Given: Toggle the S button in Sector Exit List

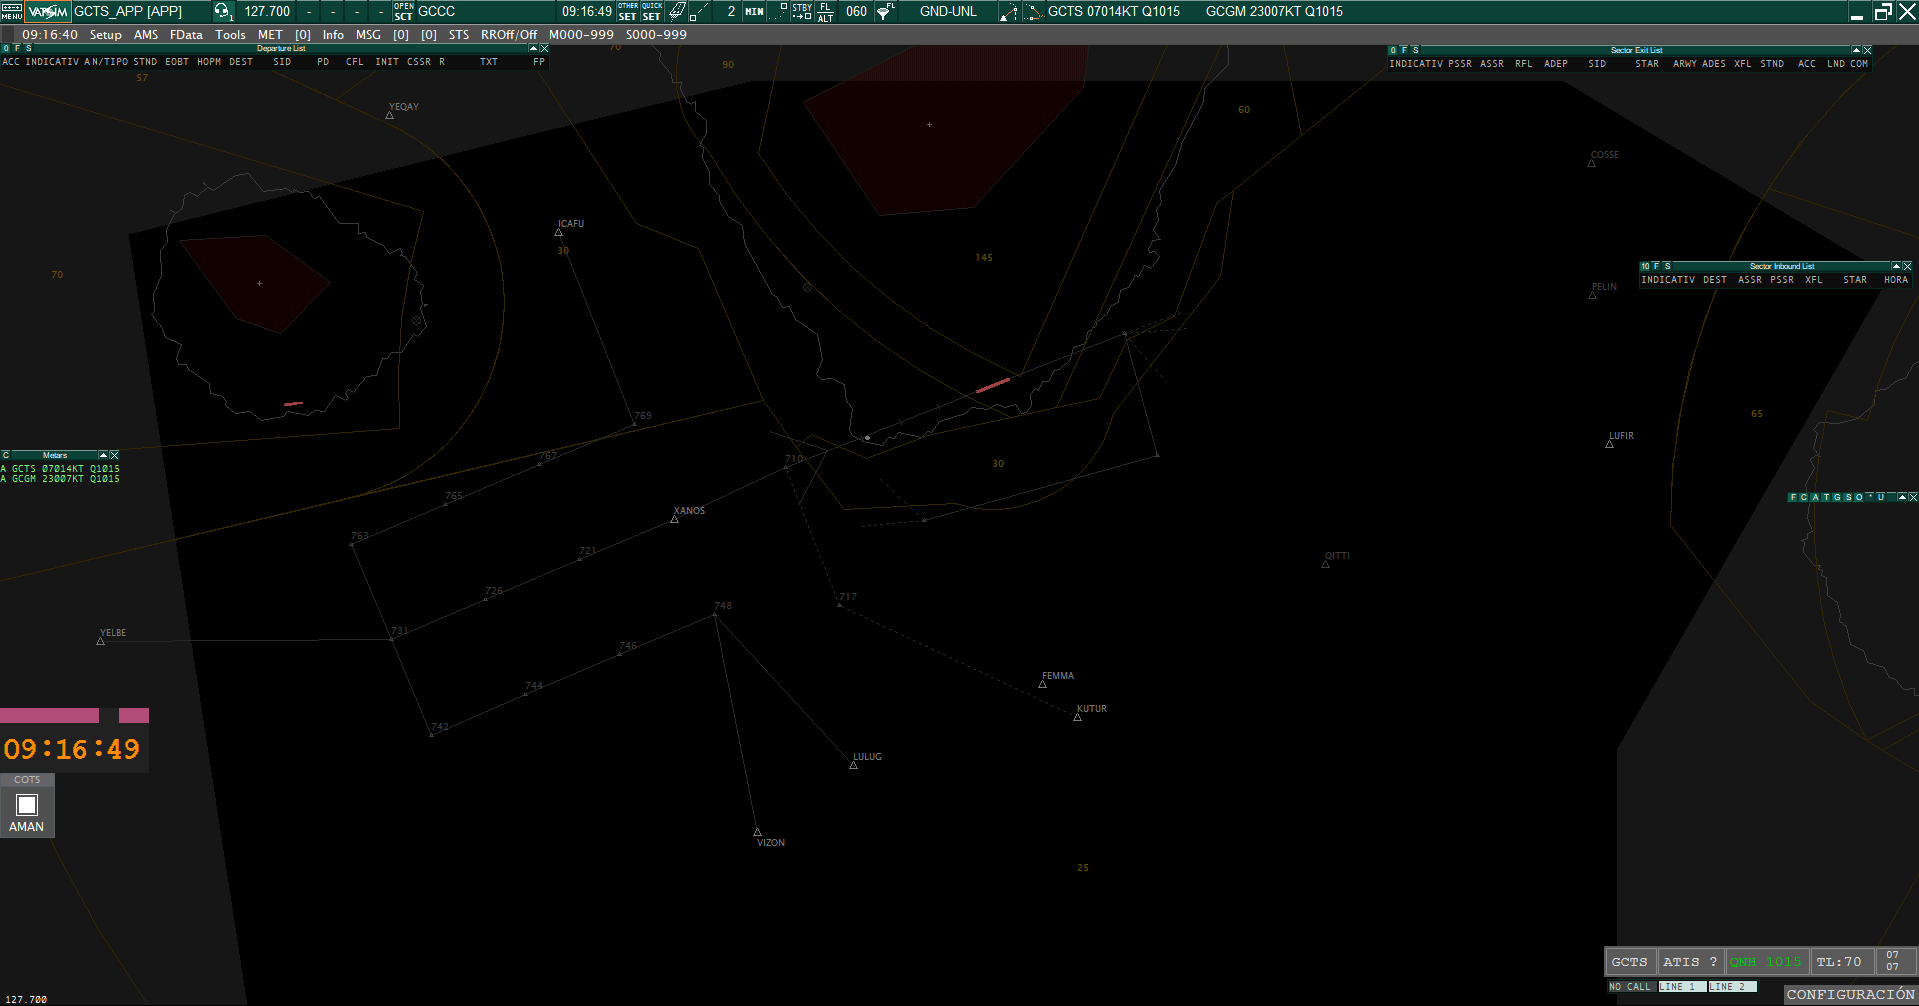Looking at the screenshot, I should 1416,50.
